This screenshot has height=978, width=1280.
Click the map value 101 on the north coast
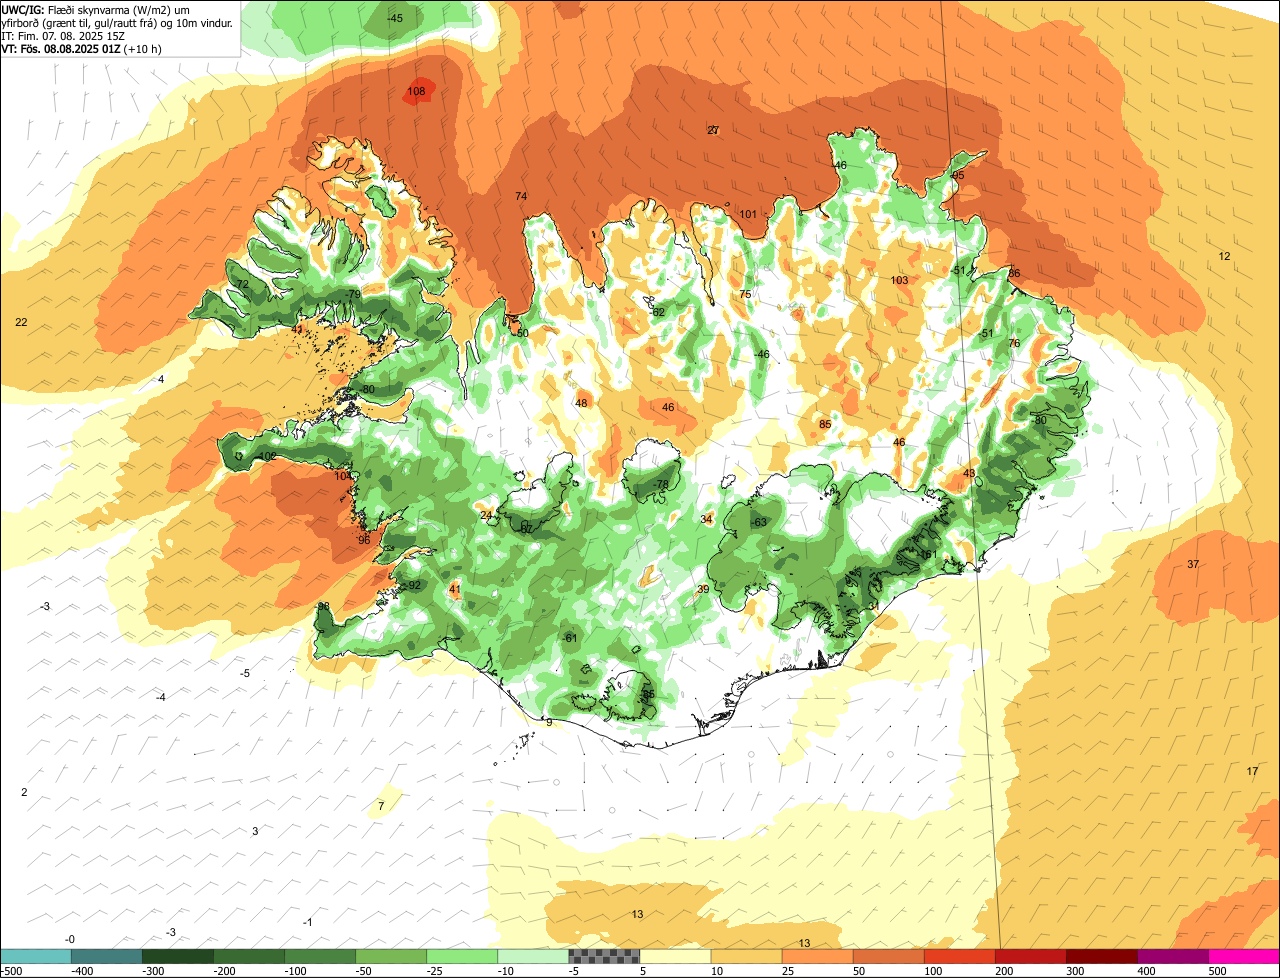point(748,215)
